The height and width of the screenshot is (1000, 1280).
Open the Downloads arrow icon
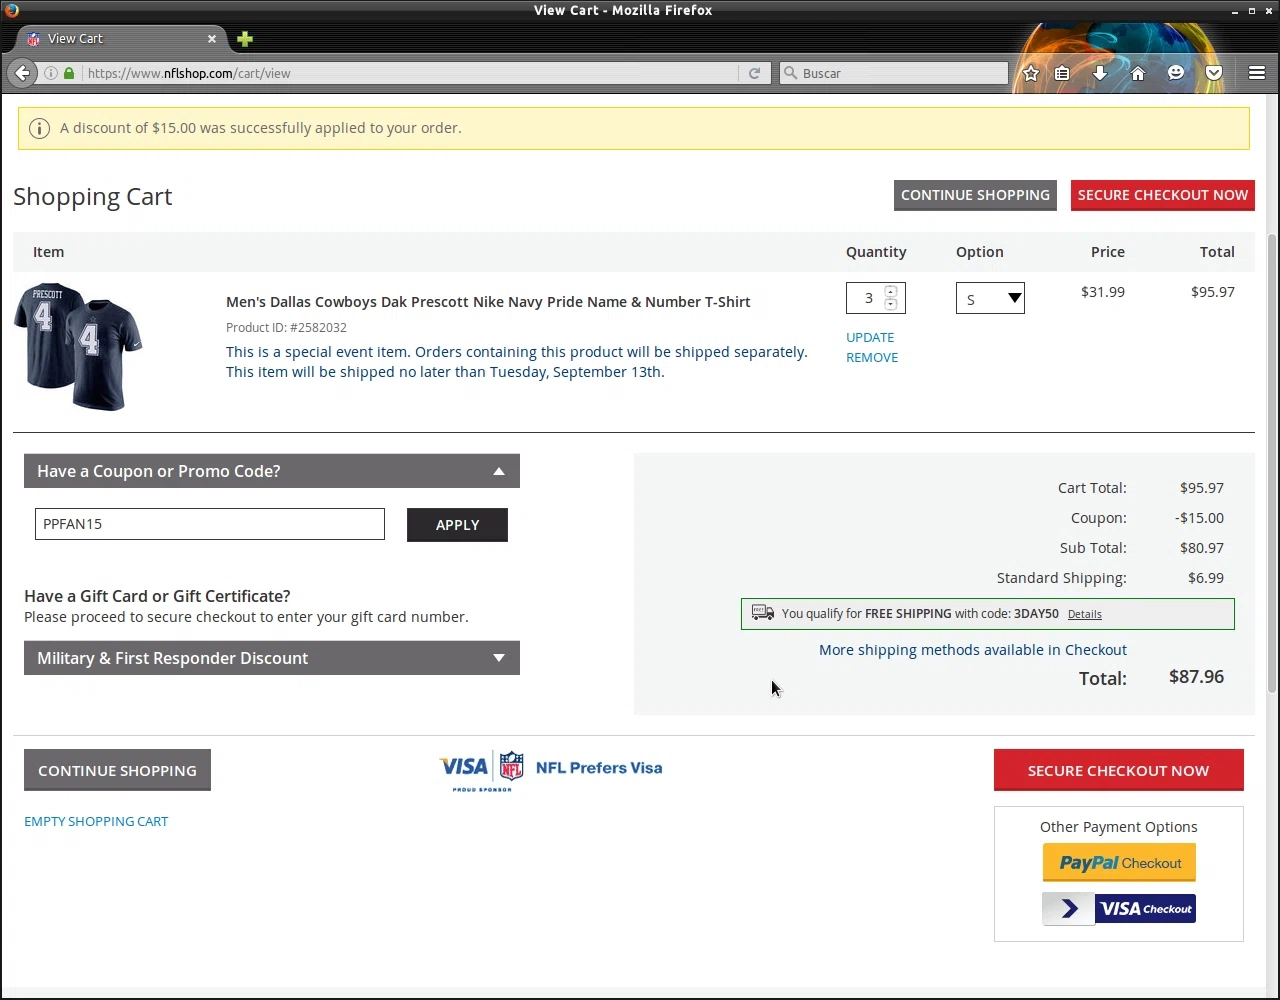point(1100,73)
